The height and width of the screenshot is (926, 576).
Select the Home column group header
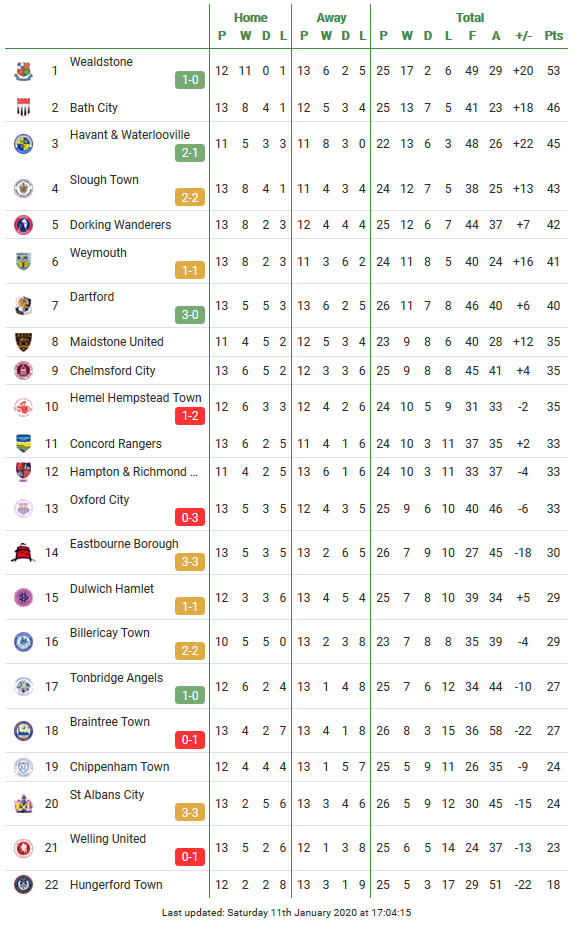(x=250, y=18)
